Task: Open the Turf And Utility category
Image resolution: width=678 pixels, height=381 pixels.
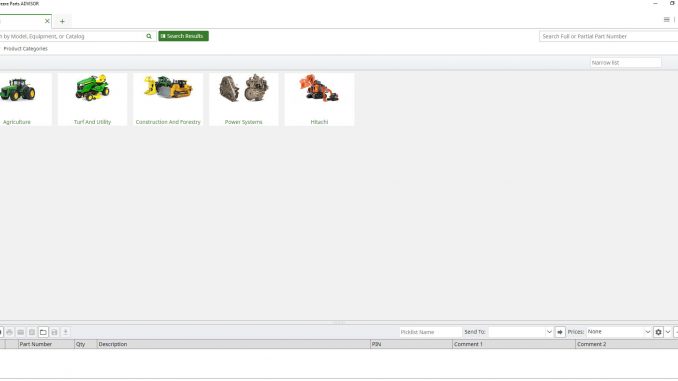Action: [x=92, y=99]
